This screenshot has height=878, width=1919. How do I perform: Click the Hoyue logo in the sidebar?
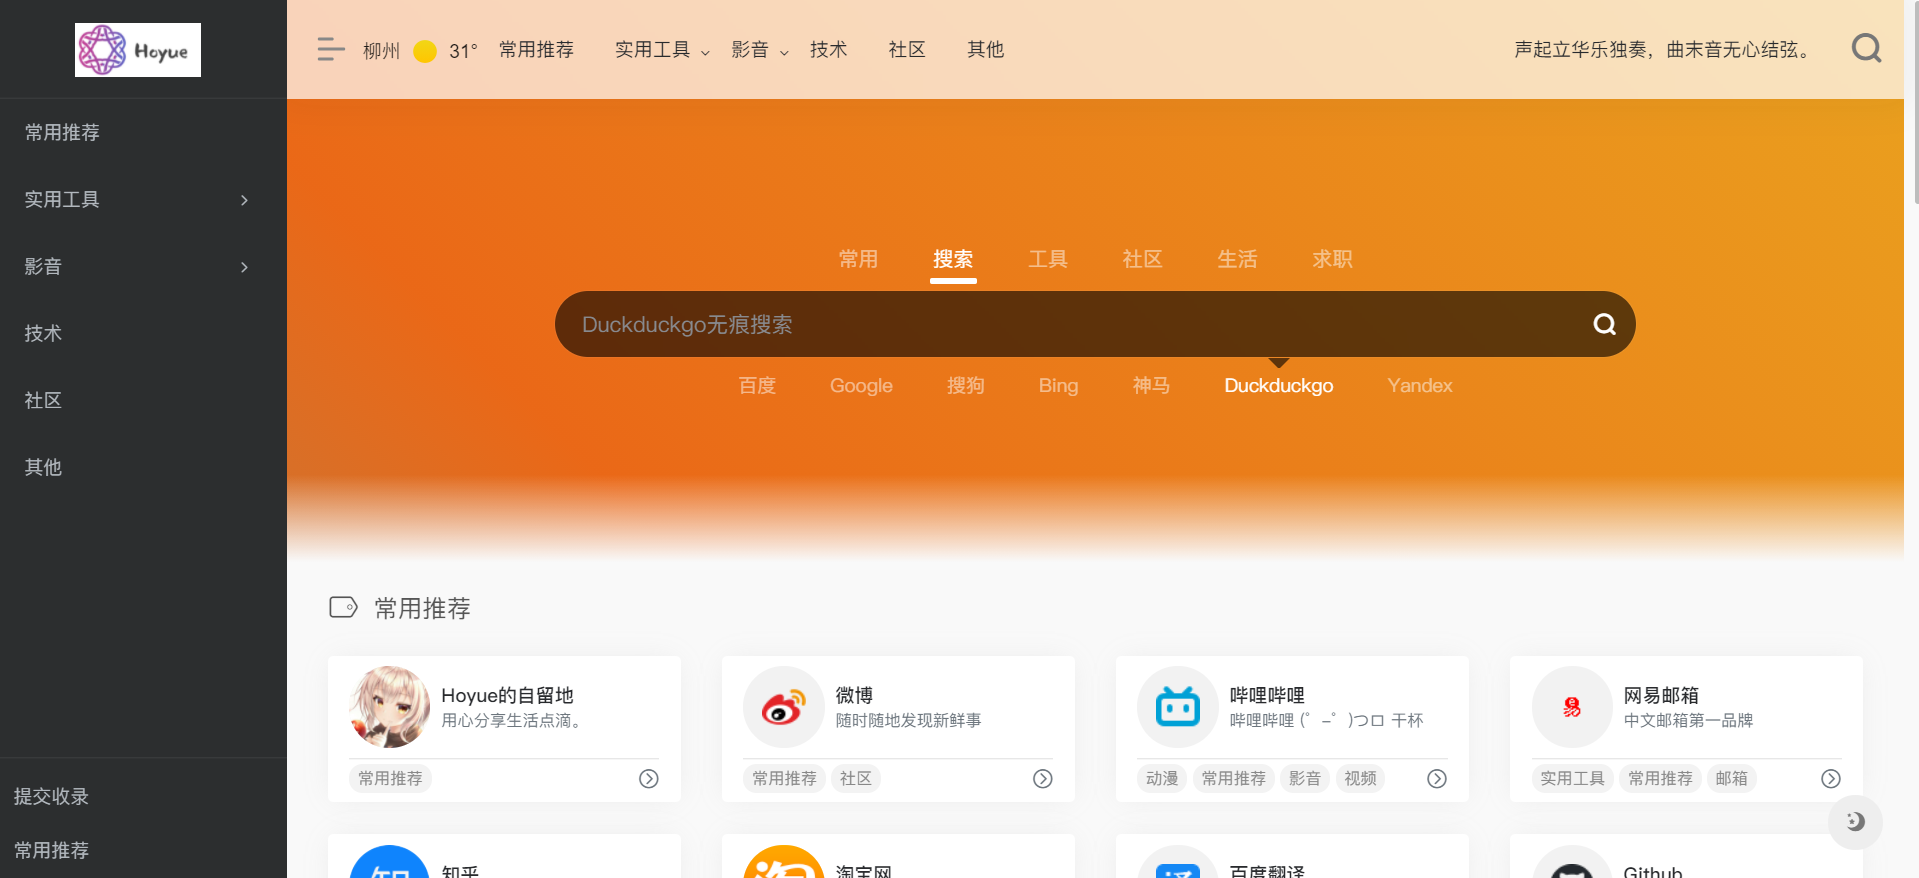[x=138, y=50]
